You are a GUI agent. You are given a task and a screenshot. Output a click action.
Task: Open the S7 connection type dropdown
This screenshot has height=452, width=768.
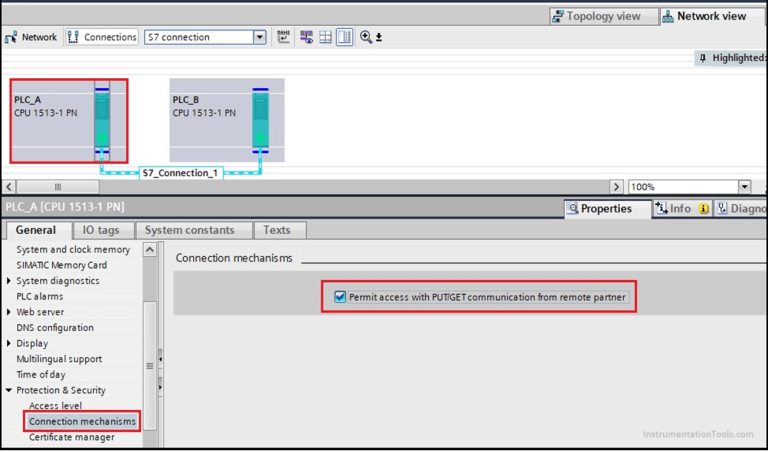pos(260,37)
